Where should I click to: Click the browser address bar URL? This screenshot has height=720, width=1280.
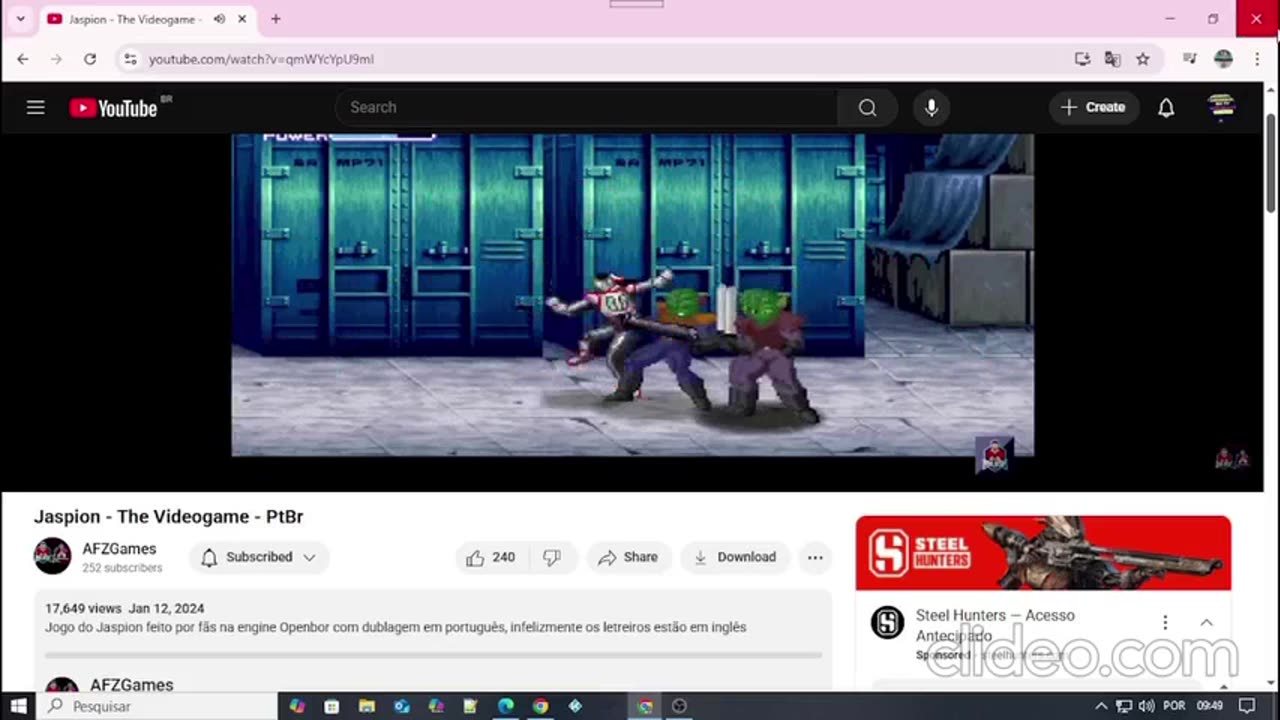coord(261,59)
